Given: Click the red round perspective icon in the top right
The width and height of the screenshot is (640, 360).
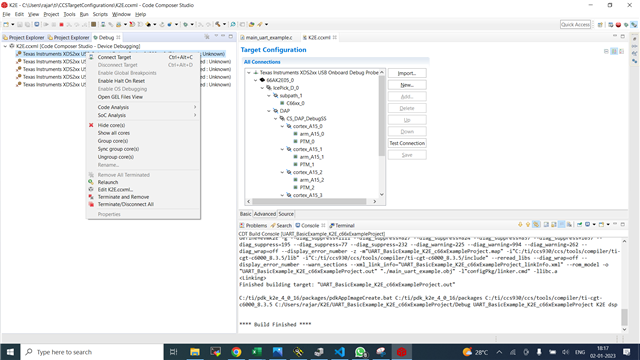Looking at the screenshot, I should [618, 25].
